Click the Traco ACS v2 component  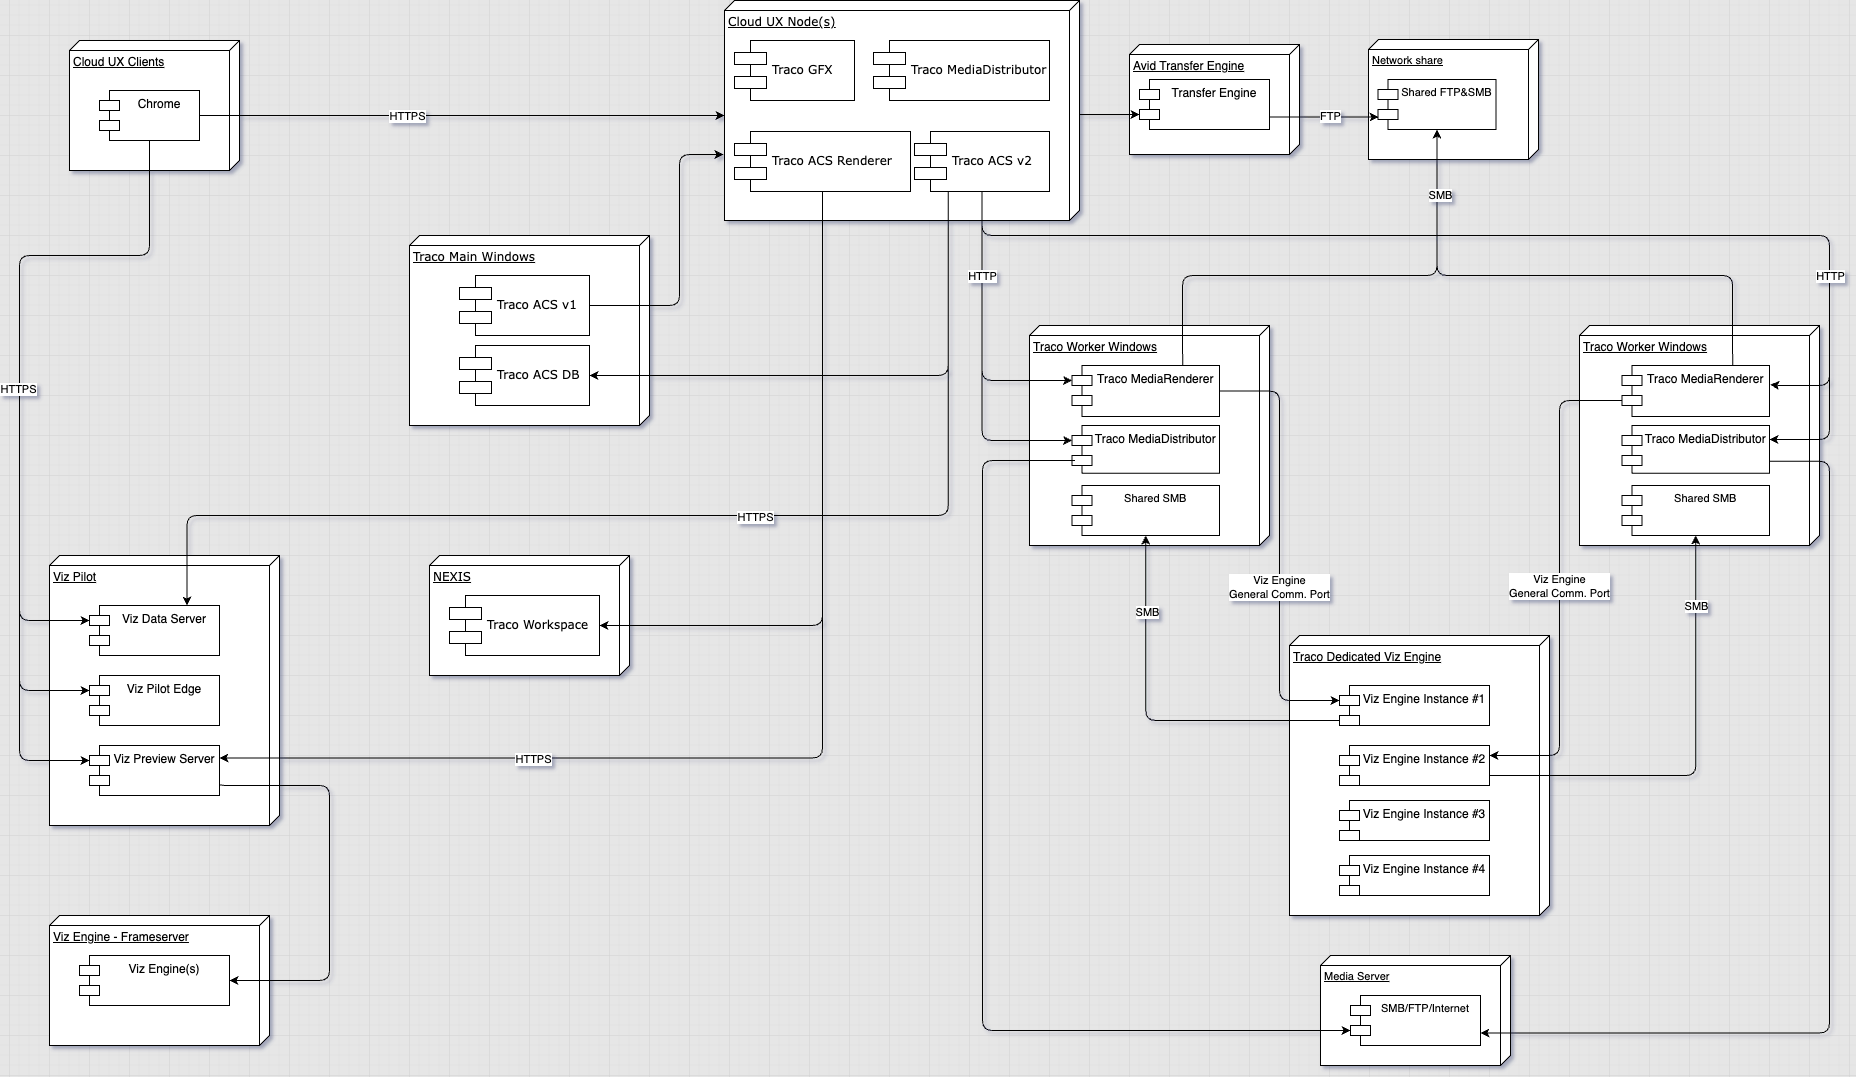tap(990, 161)
